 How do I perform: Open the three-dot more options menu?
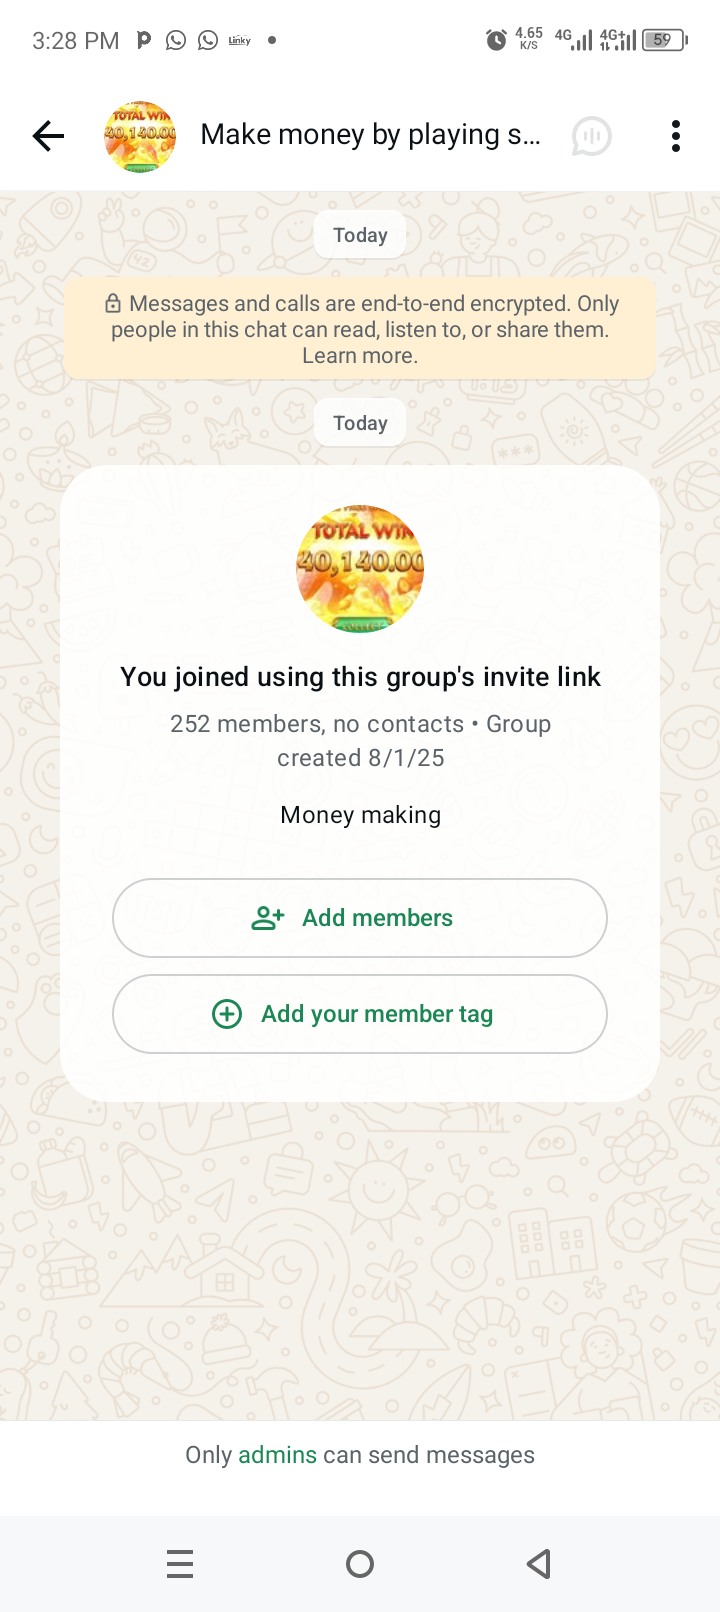point(676,136)
